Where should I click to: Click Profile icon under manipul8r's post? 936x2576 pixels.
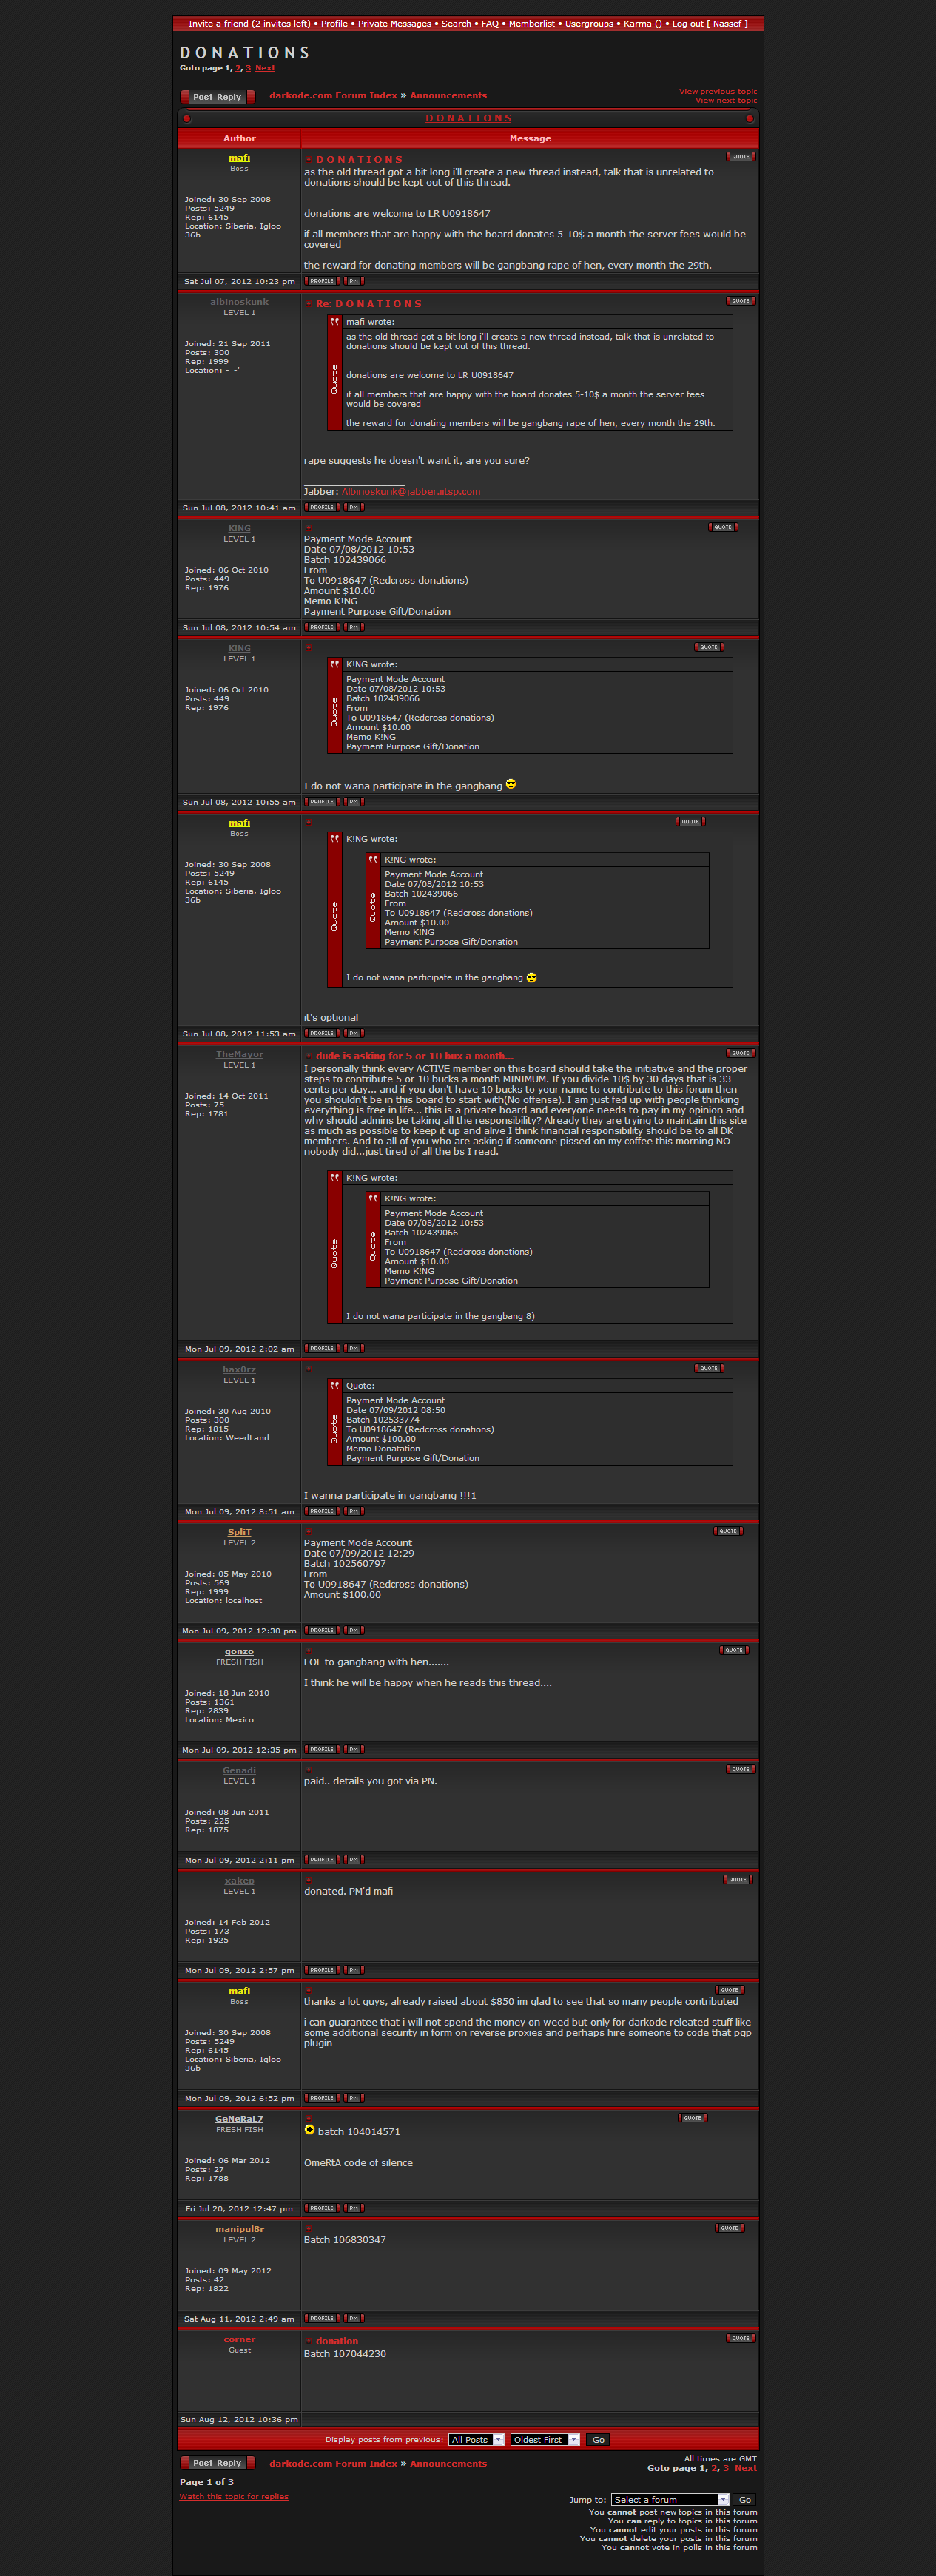[321, 2318]
